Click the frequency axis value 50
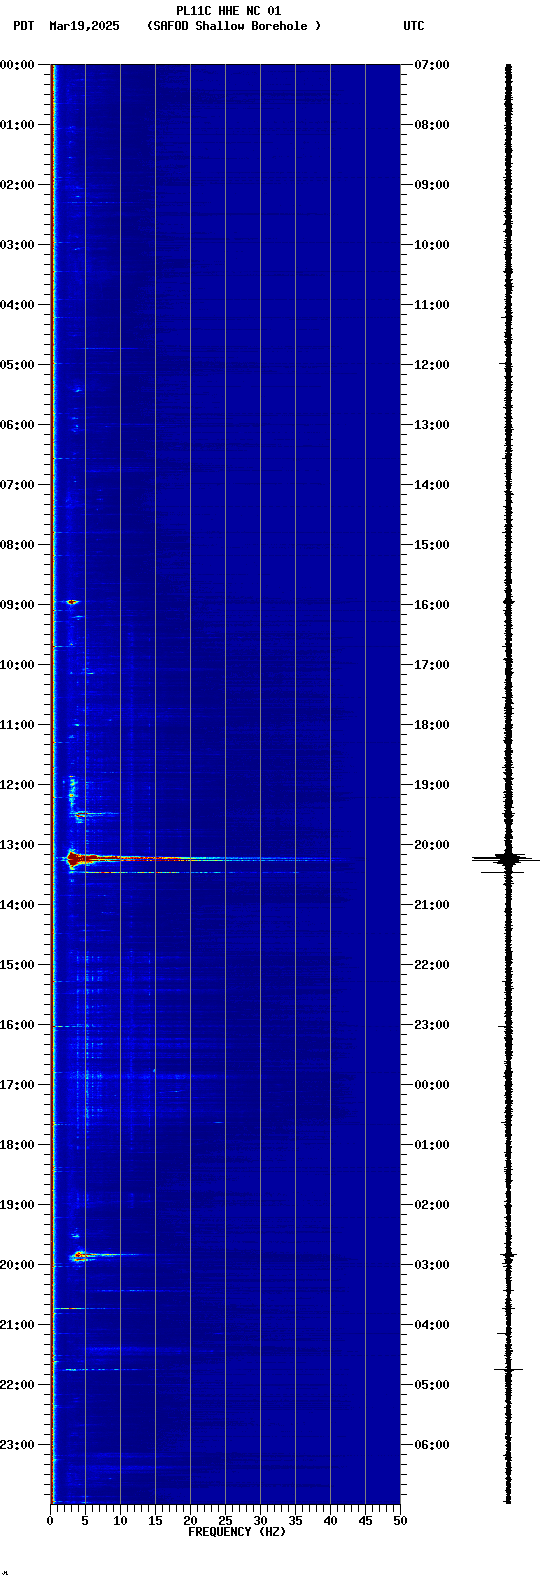 (400, 1521)
